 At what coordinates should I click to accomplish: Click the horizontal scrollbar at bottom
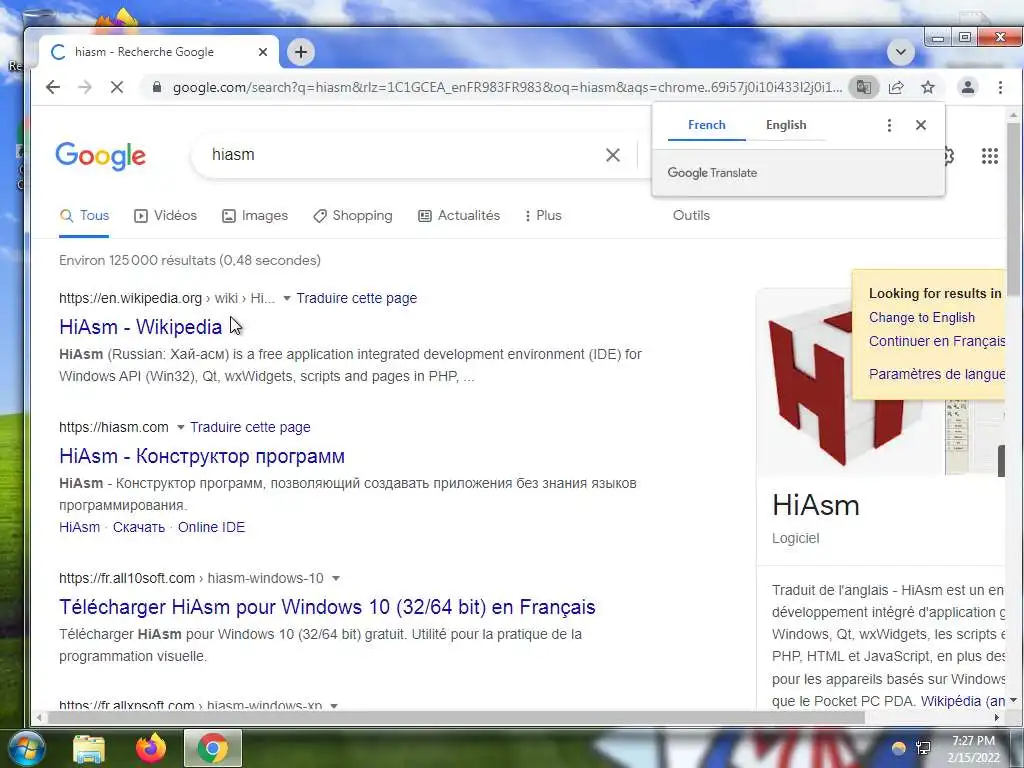pyautogui.click(x=457, y=717)
